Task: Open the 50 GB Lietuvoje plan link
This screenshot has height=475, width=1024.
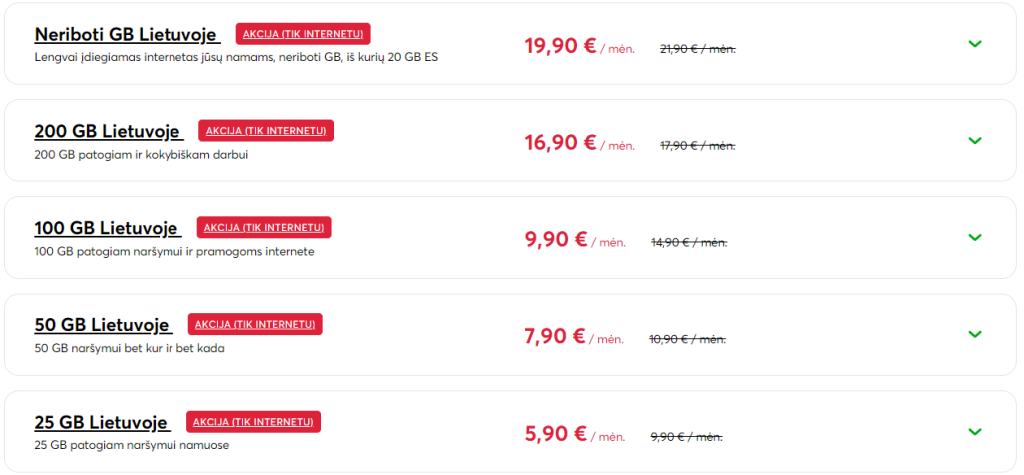Action: click(103, 325)
